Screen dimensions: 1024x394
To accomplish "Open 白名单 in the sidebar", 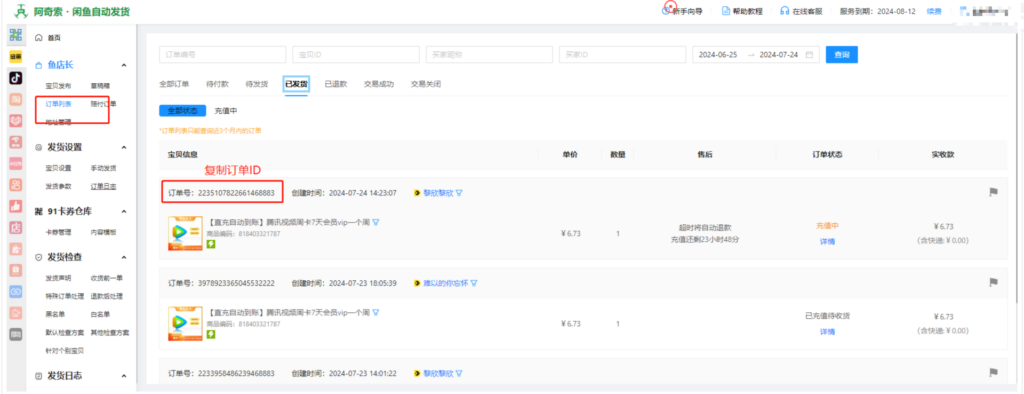I will (100, 314).
